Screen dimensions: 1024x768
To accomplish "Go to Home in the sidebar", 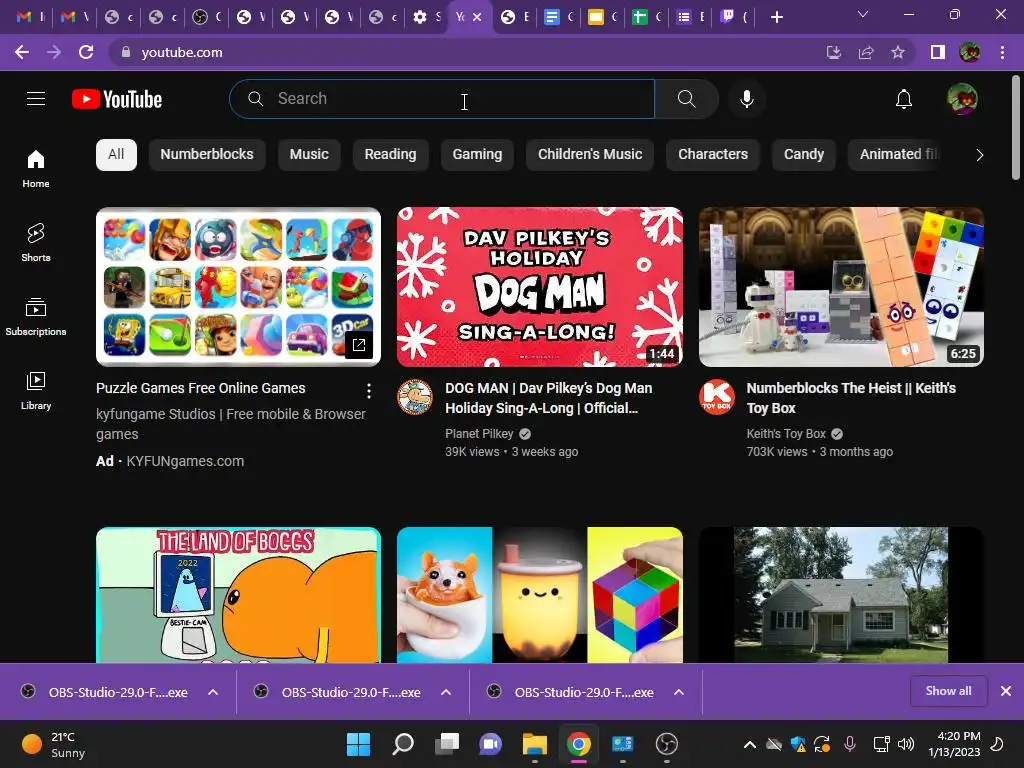I will click(36, 168).
